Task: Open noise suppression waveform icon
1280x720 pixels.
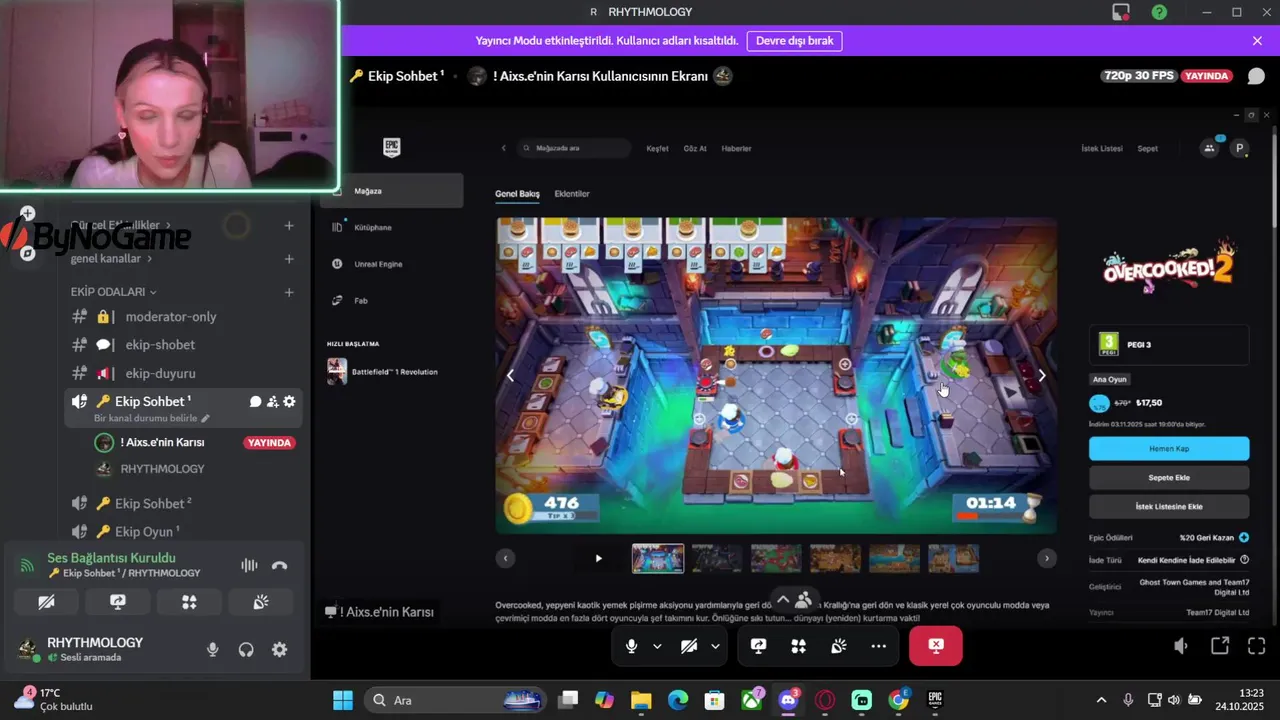Action: point(249,565)
